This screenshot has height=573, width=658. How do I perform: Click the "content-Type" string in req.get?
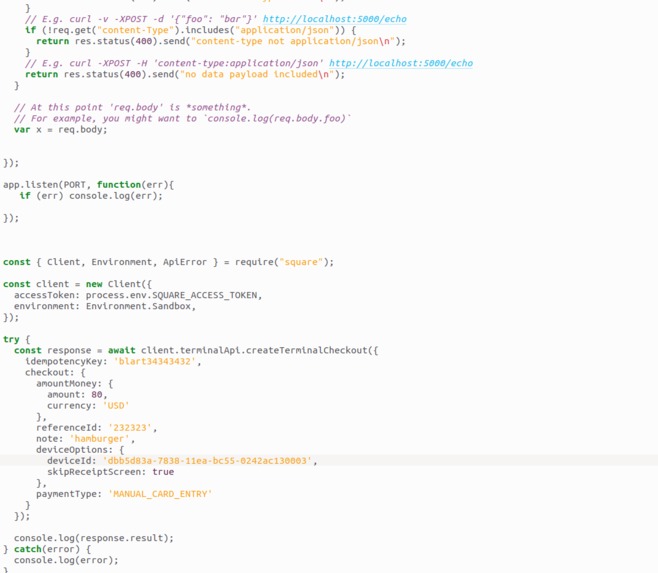pyautogui.click(x=136, y=30)
